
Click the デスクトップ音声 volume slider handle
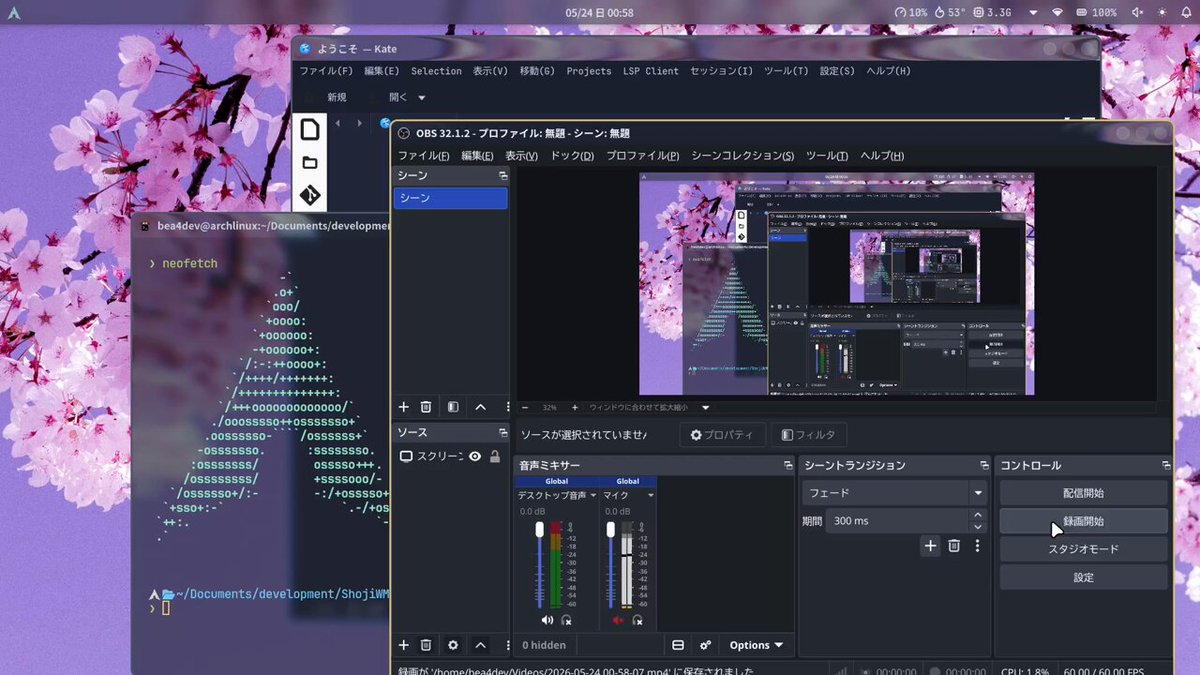[540, 529]
